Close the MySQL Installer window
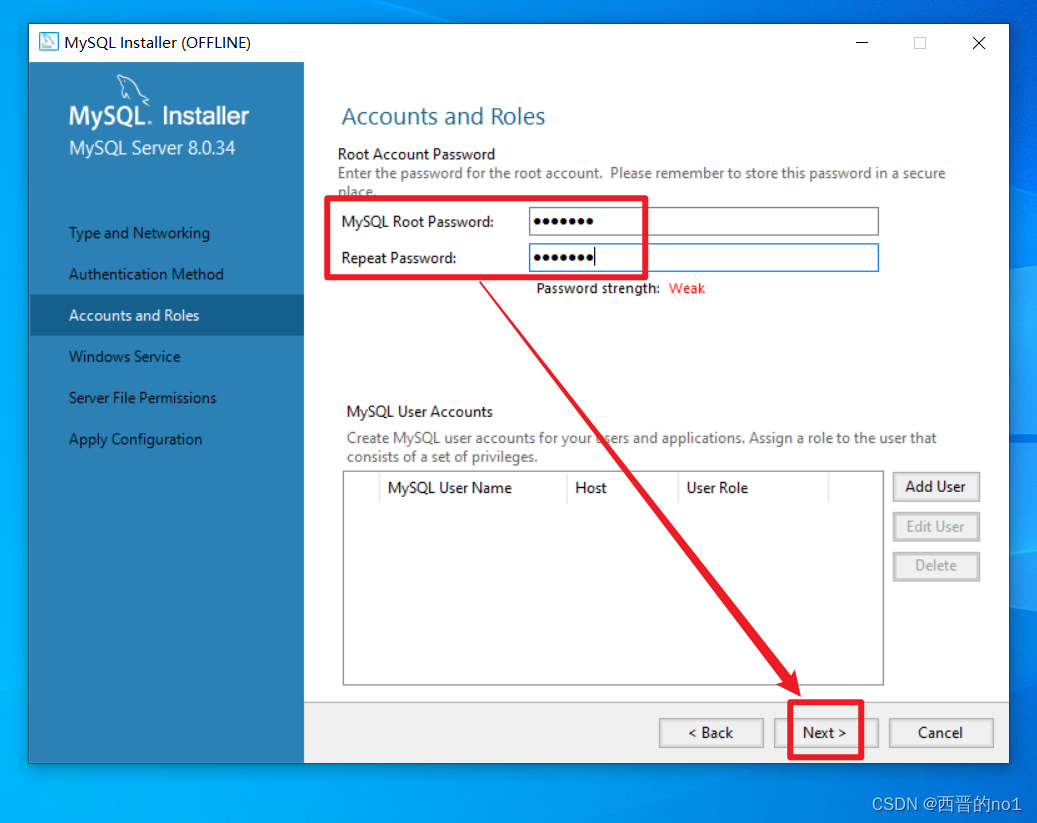 click(x=979, y=42)
